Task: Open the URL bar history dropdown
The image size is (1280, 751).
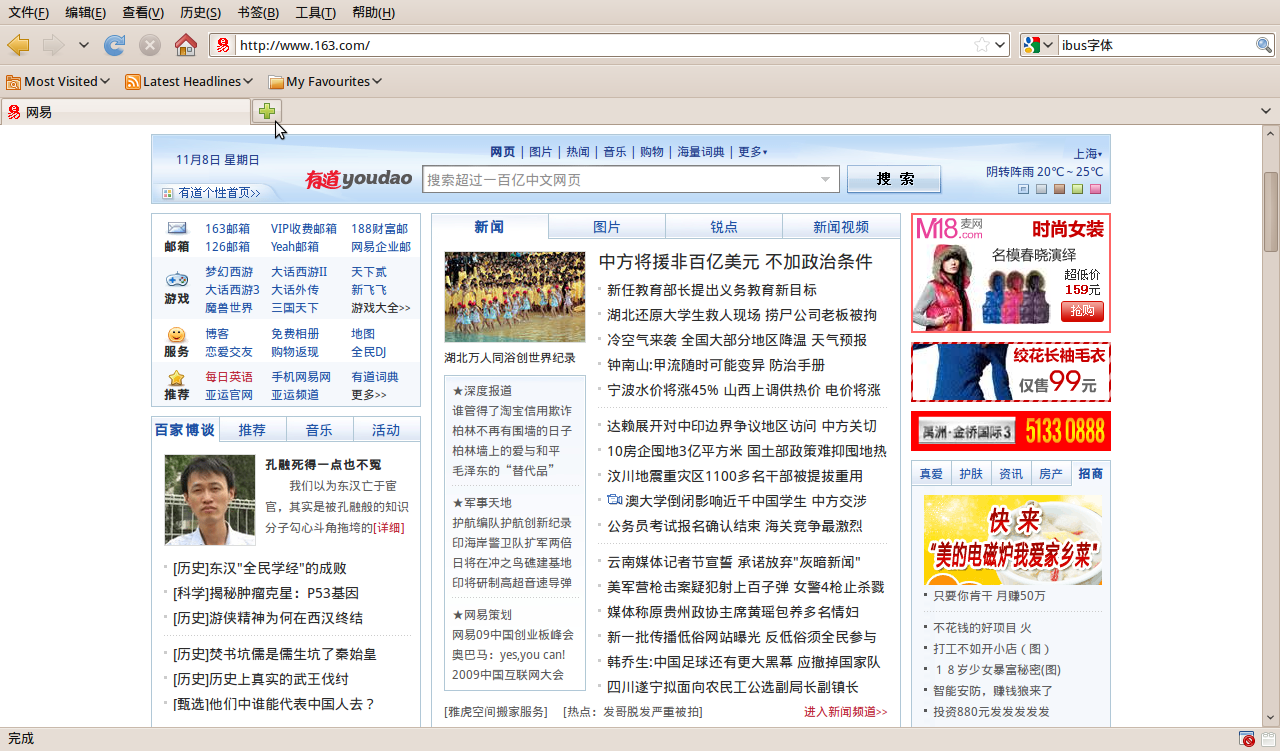Action: point(999,45)
